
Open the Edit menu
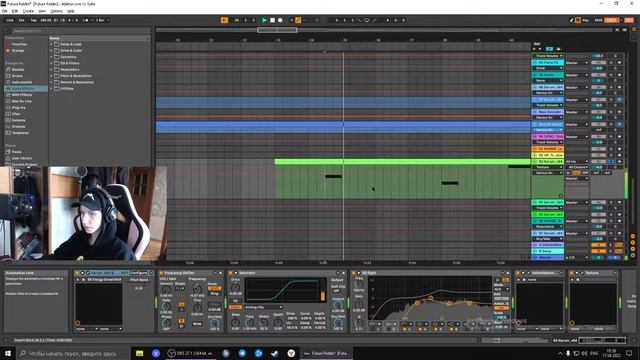click(x=15, y=11)
